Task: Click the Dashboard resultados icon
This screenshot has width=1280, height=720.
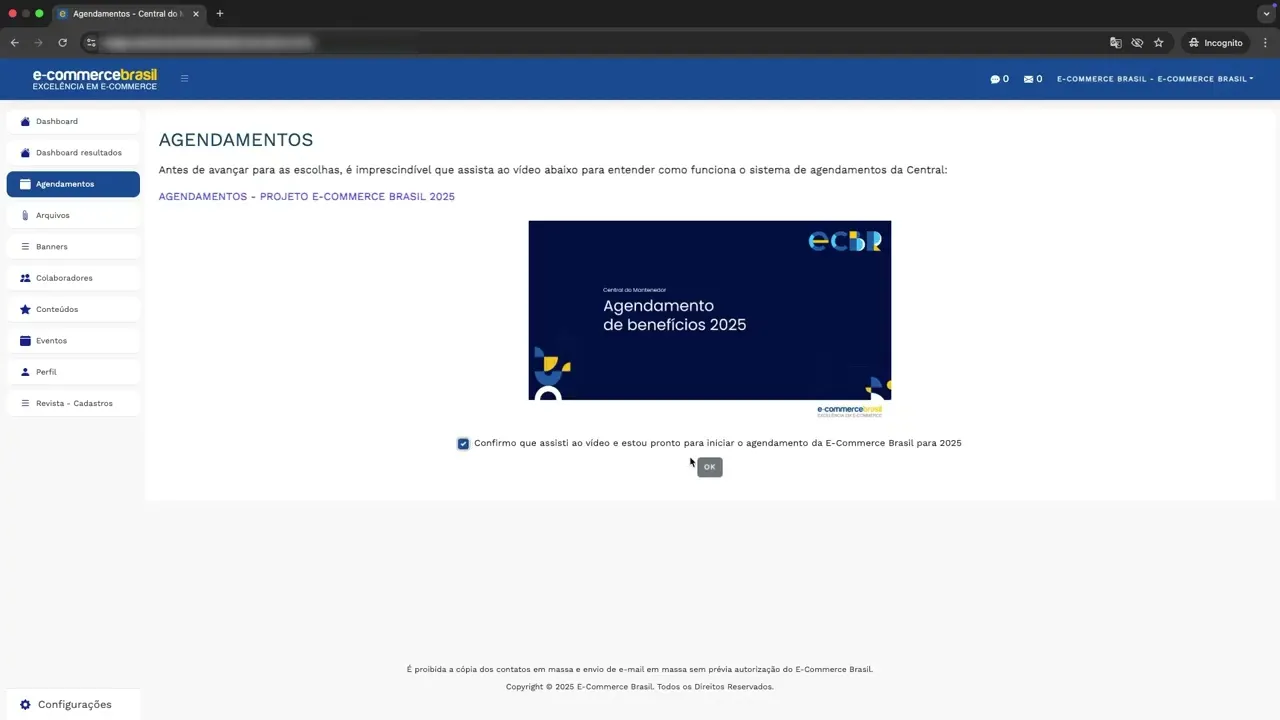Action: click(25, 153)
